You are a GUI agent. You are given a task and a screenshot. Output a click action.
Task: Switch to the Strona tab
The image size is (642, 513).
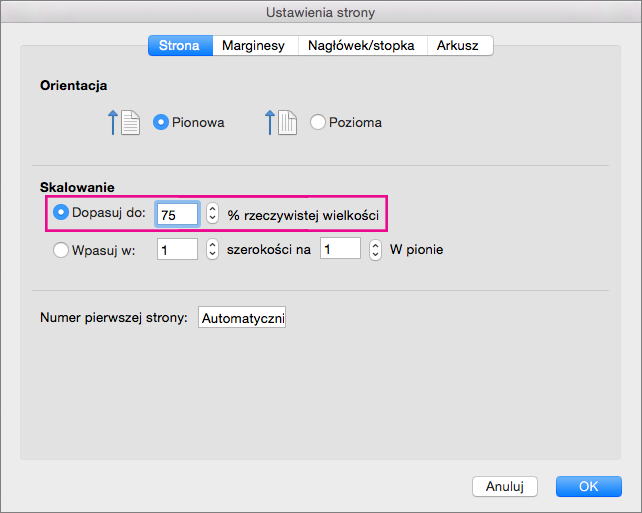(x=180, y=45)
